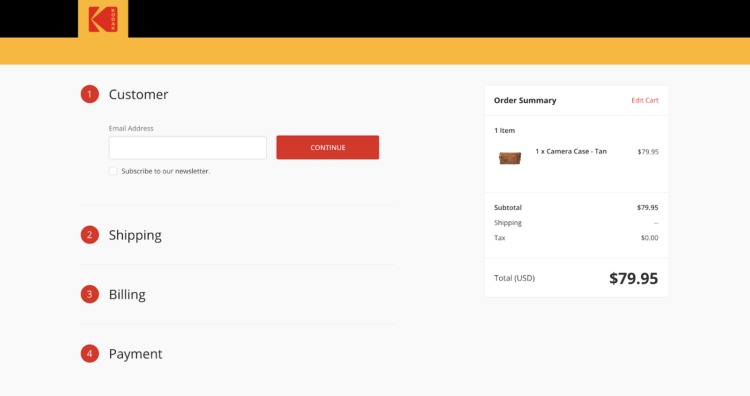Click the Order Summary title
Viewport: 750px width, 396px height.
(x=525, y=100)
